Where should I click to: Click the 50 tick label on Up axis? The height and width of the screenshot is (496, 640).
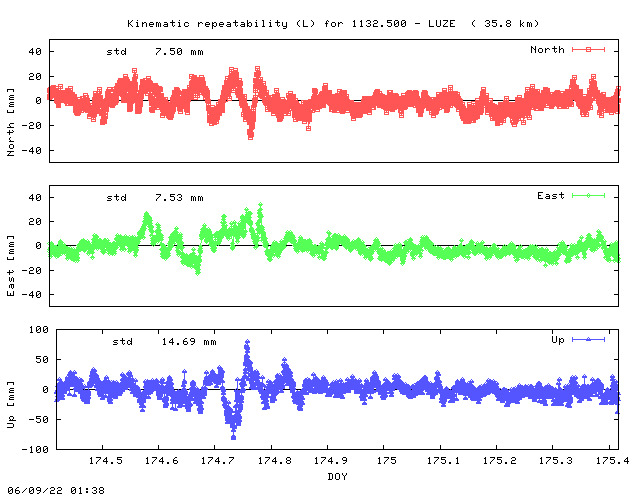click(42, 360)
